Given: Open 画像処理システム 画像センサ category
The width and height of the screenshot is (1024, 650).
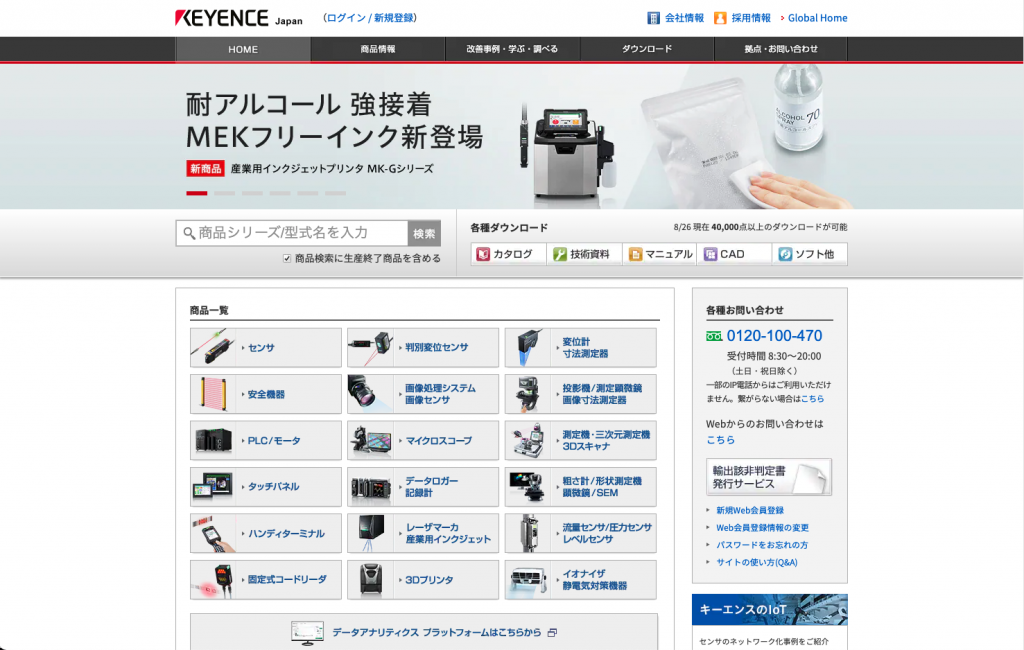Looking at the screenshot, I should click(x=423, y=394).
